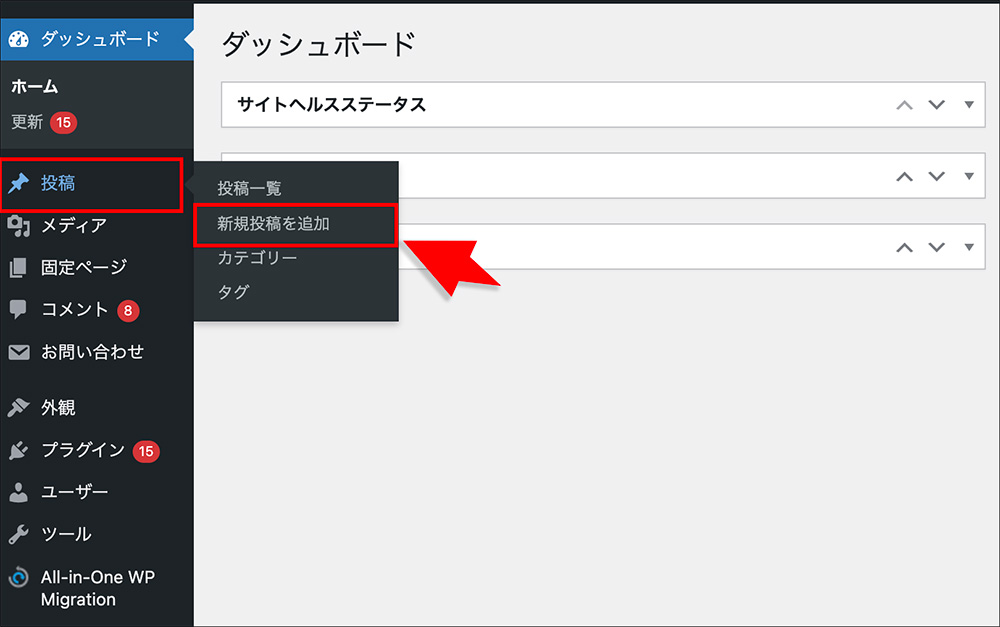This screenshot has height=627, width=1000.
Task: Open the 更新 updates link
Action: pos(27,122)
